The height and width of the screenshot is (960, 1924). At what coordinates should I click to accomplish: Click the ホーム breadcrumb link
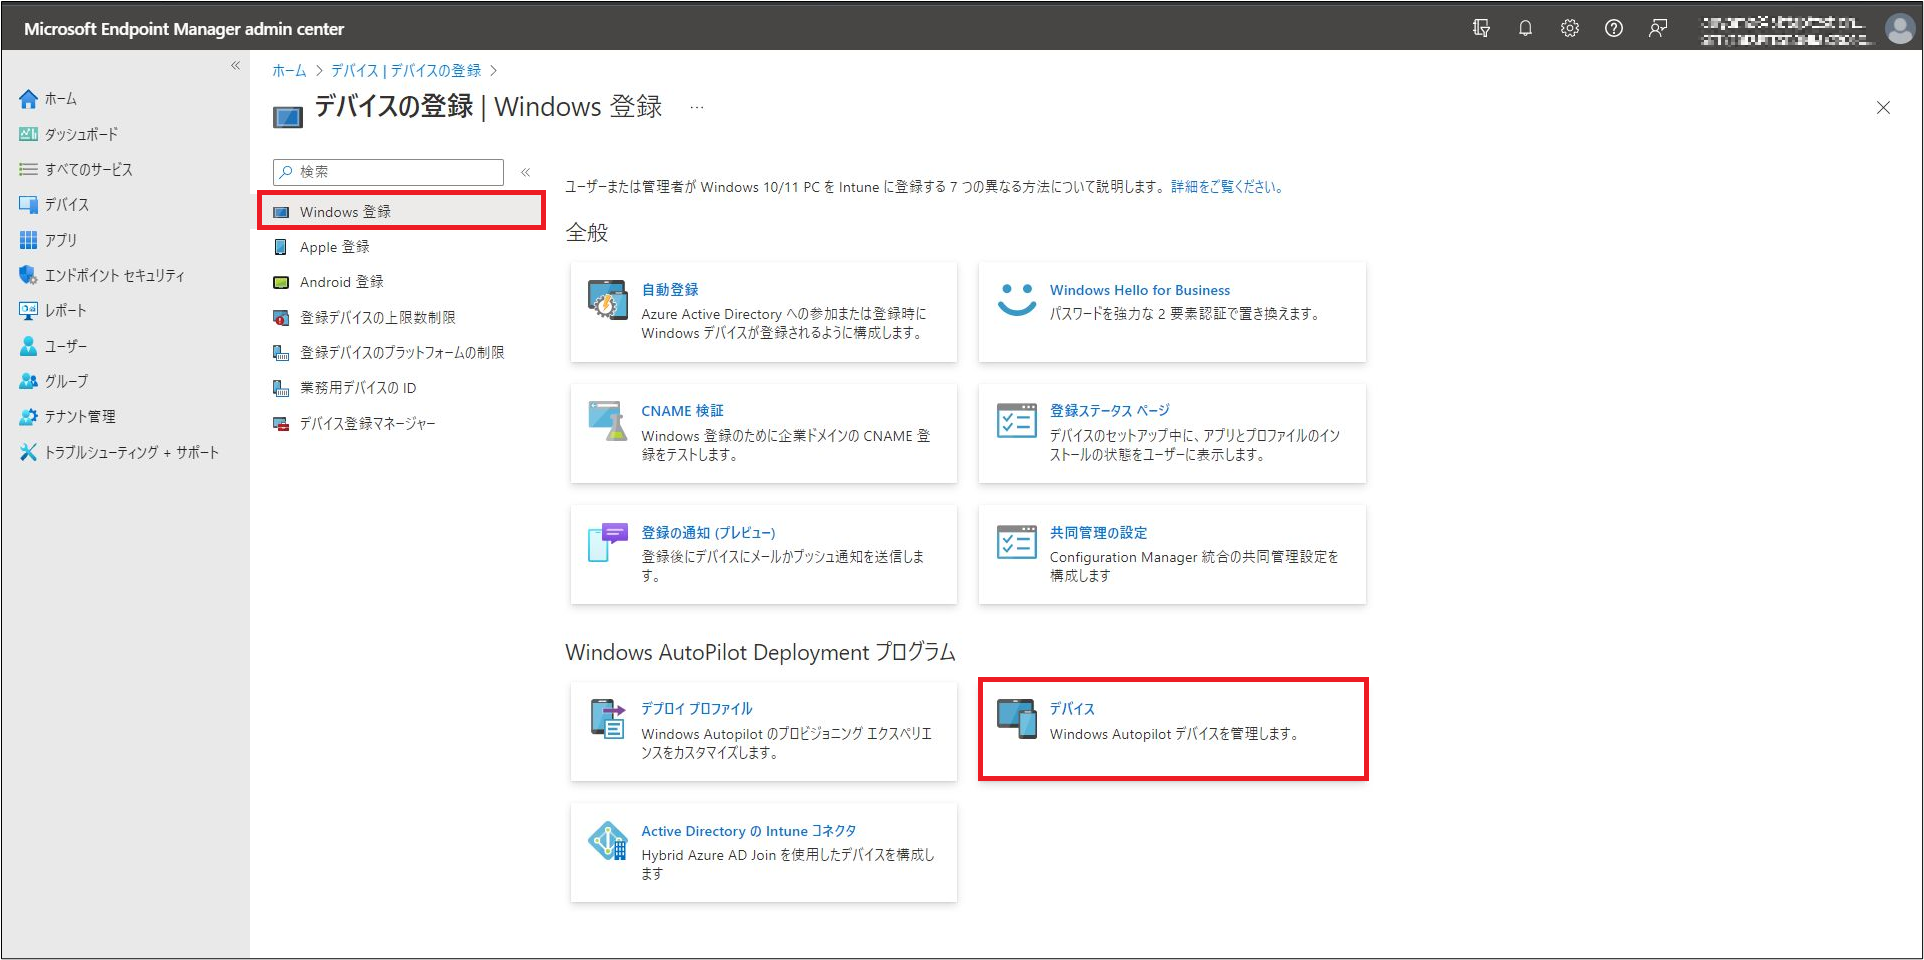289,71
